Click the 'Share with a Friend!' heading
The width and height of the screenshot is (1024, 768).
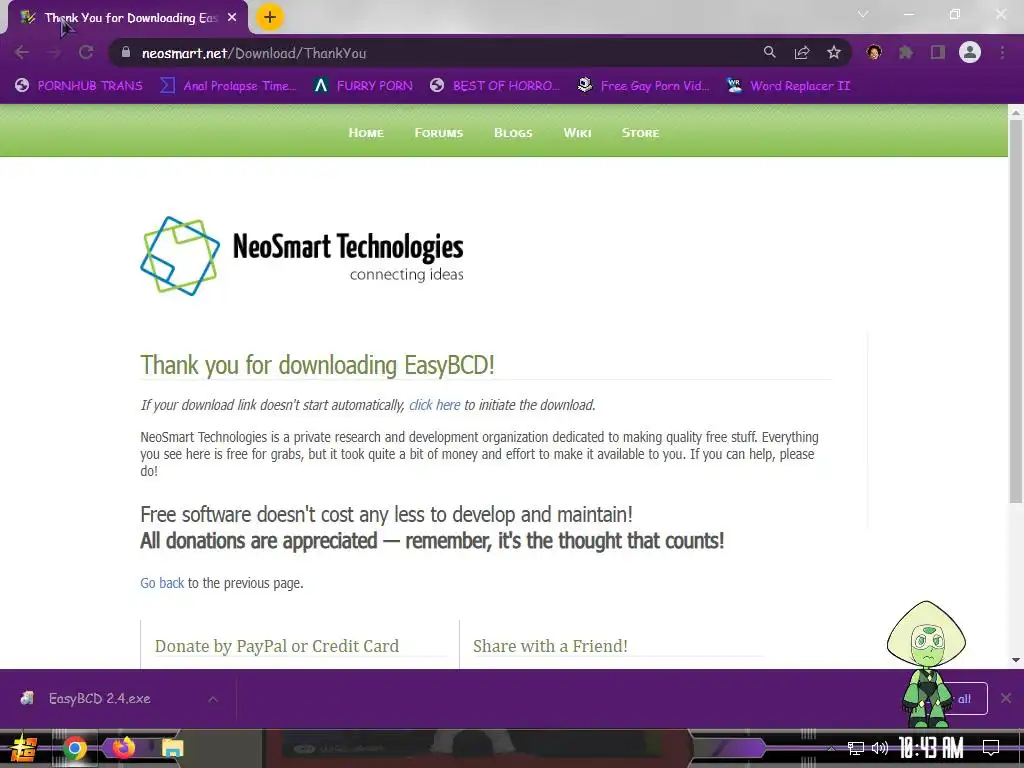pyautogui.click(x=550, y=646)
